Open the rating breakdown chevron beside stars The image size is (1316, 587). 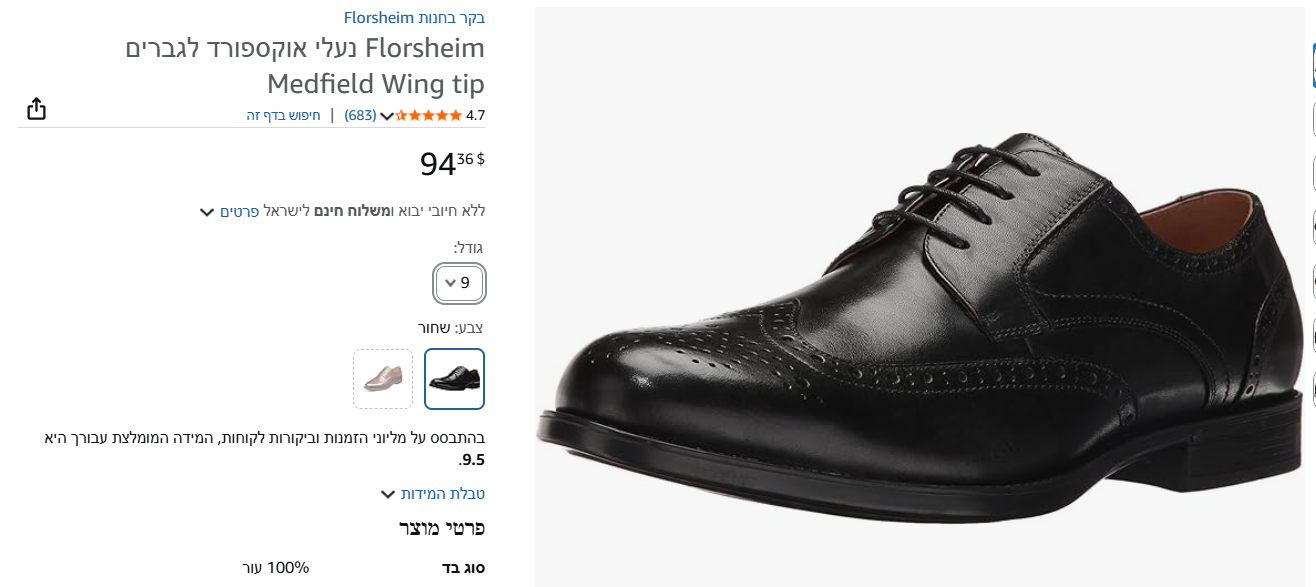(x=387, y=116)
